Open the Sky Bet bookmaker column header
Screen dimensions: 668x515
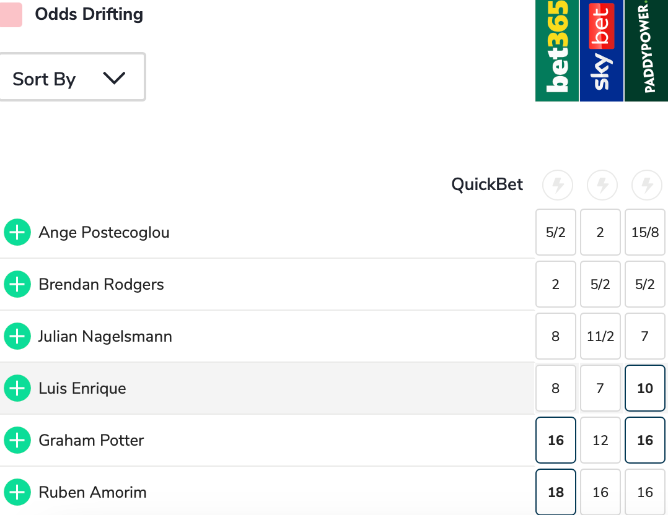601,50
